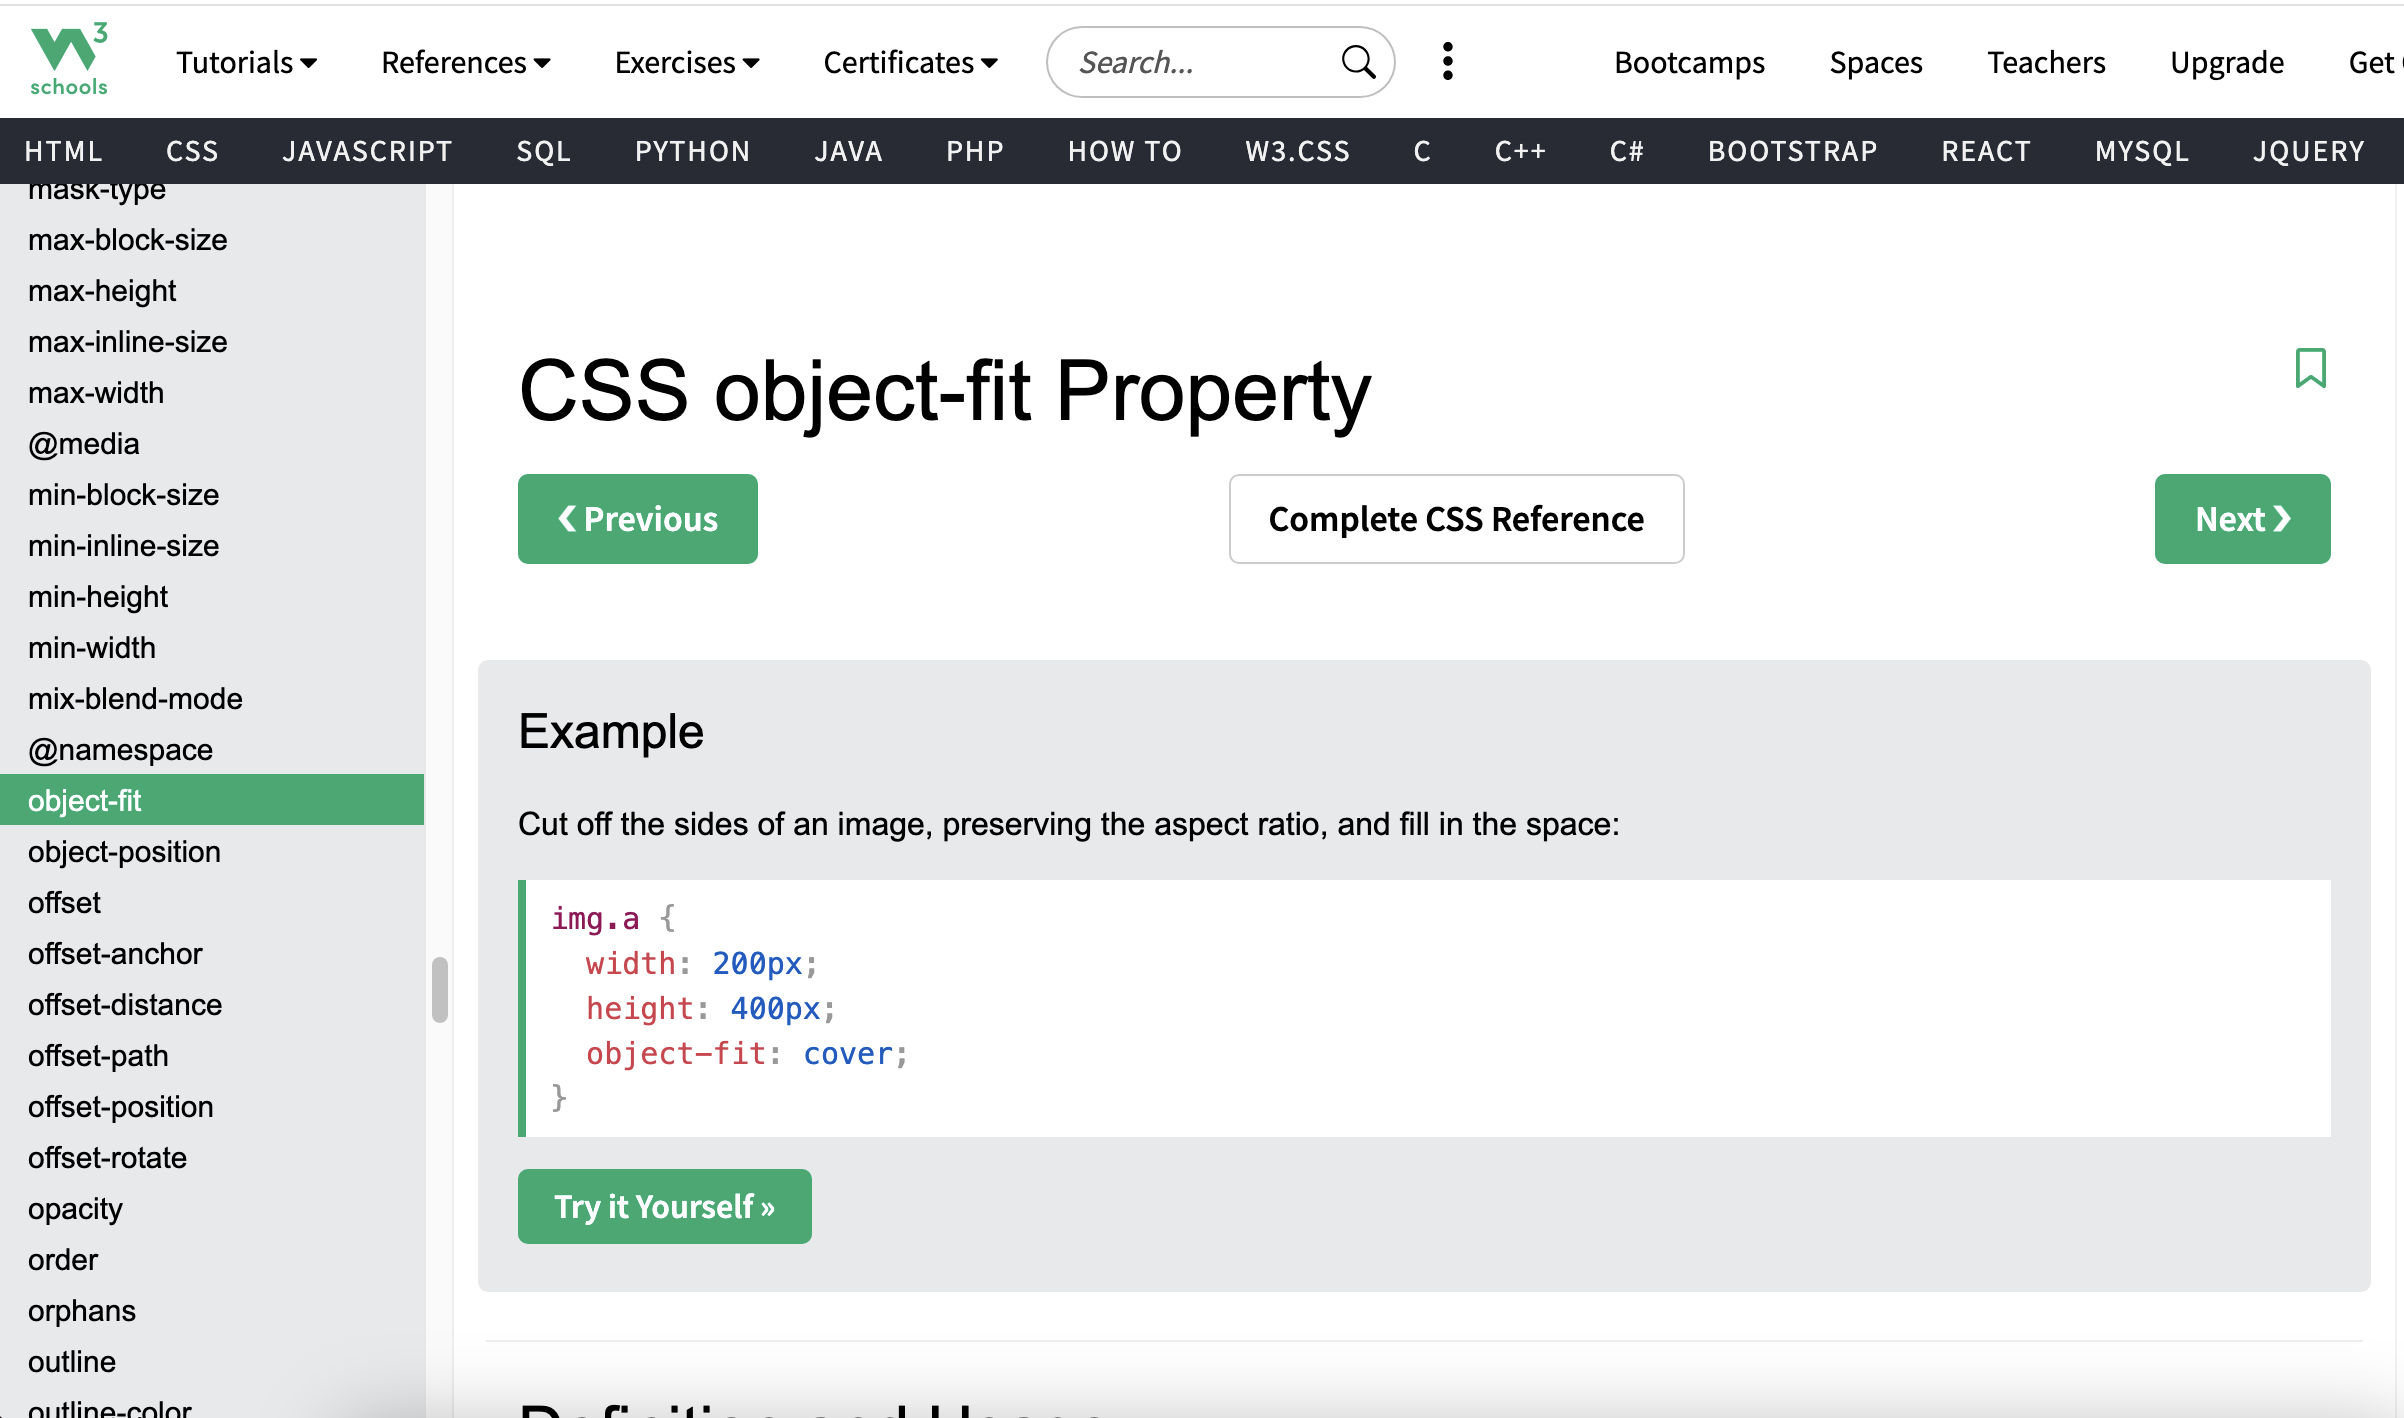The image size is (2404, 1418).
Task: Click Try it Yourself to run the example
Action: [x=664, y=1206]
